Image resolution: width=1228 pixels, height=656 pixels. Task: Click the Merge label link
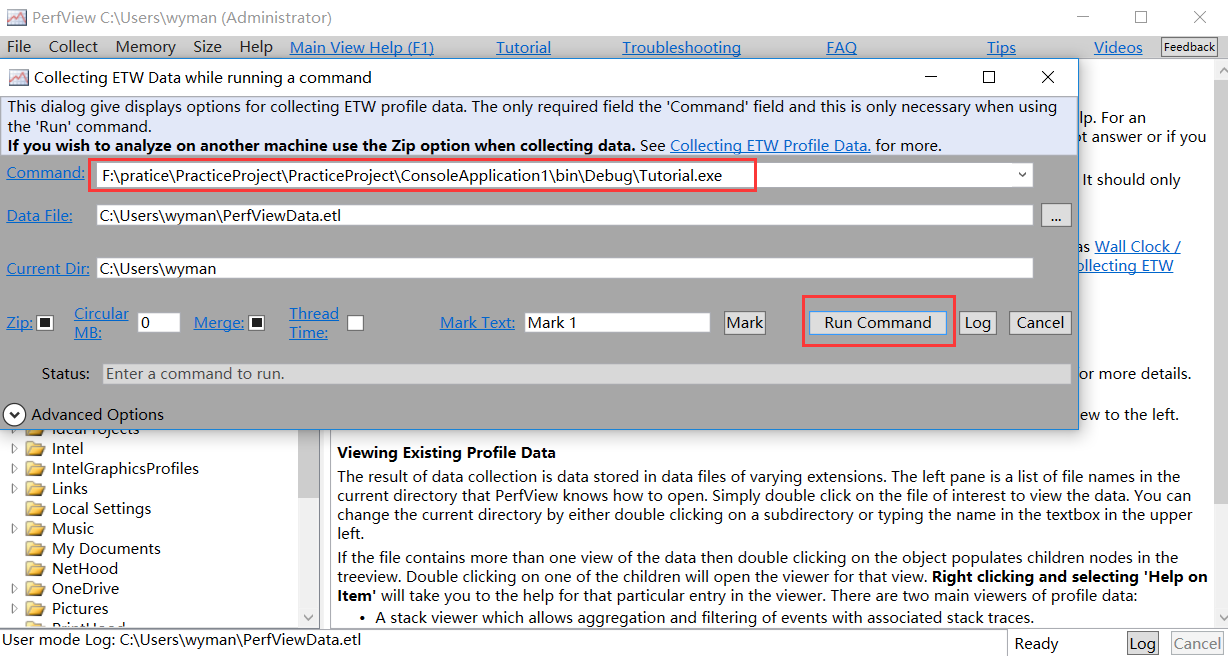(x=219, y=323)
